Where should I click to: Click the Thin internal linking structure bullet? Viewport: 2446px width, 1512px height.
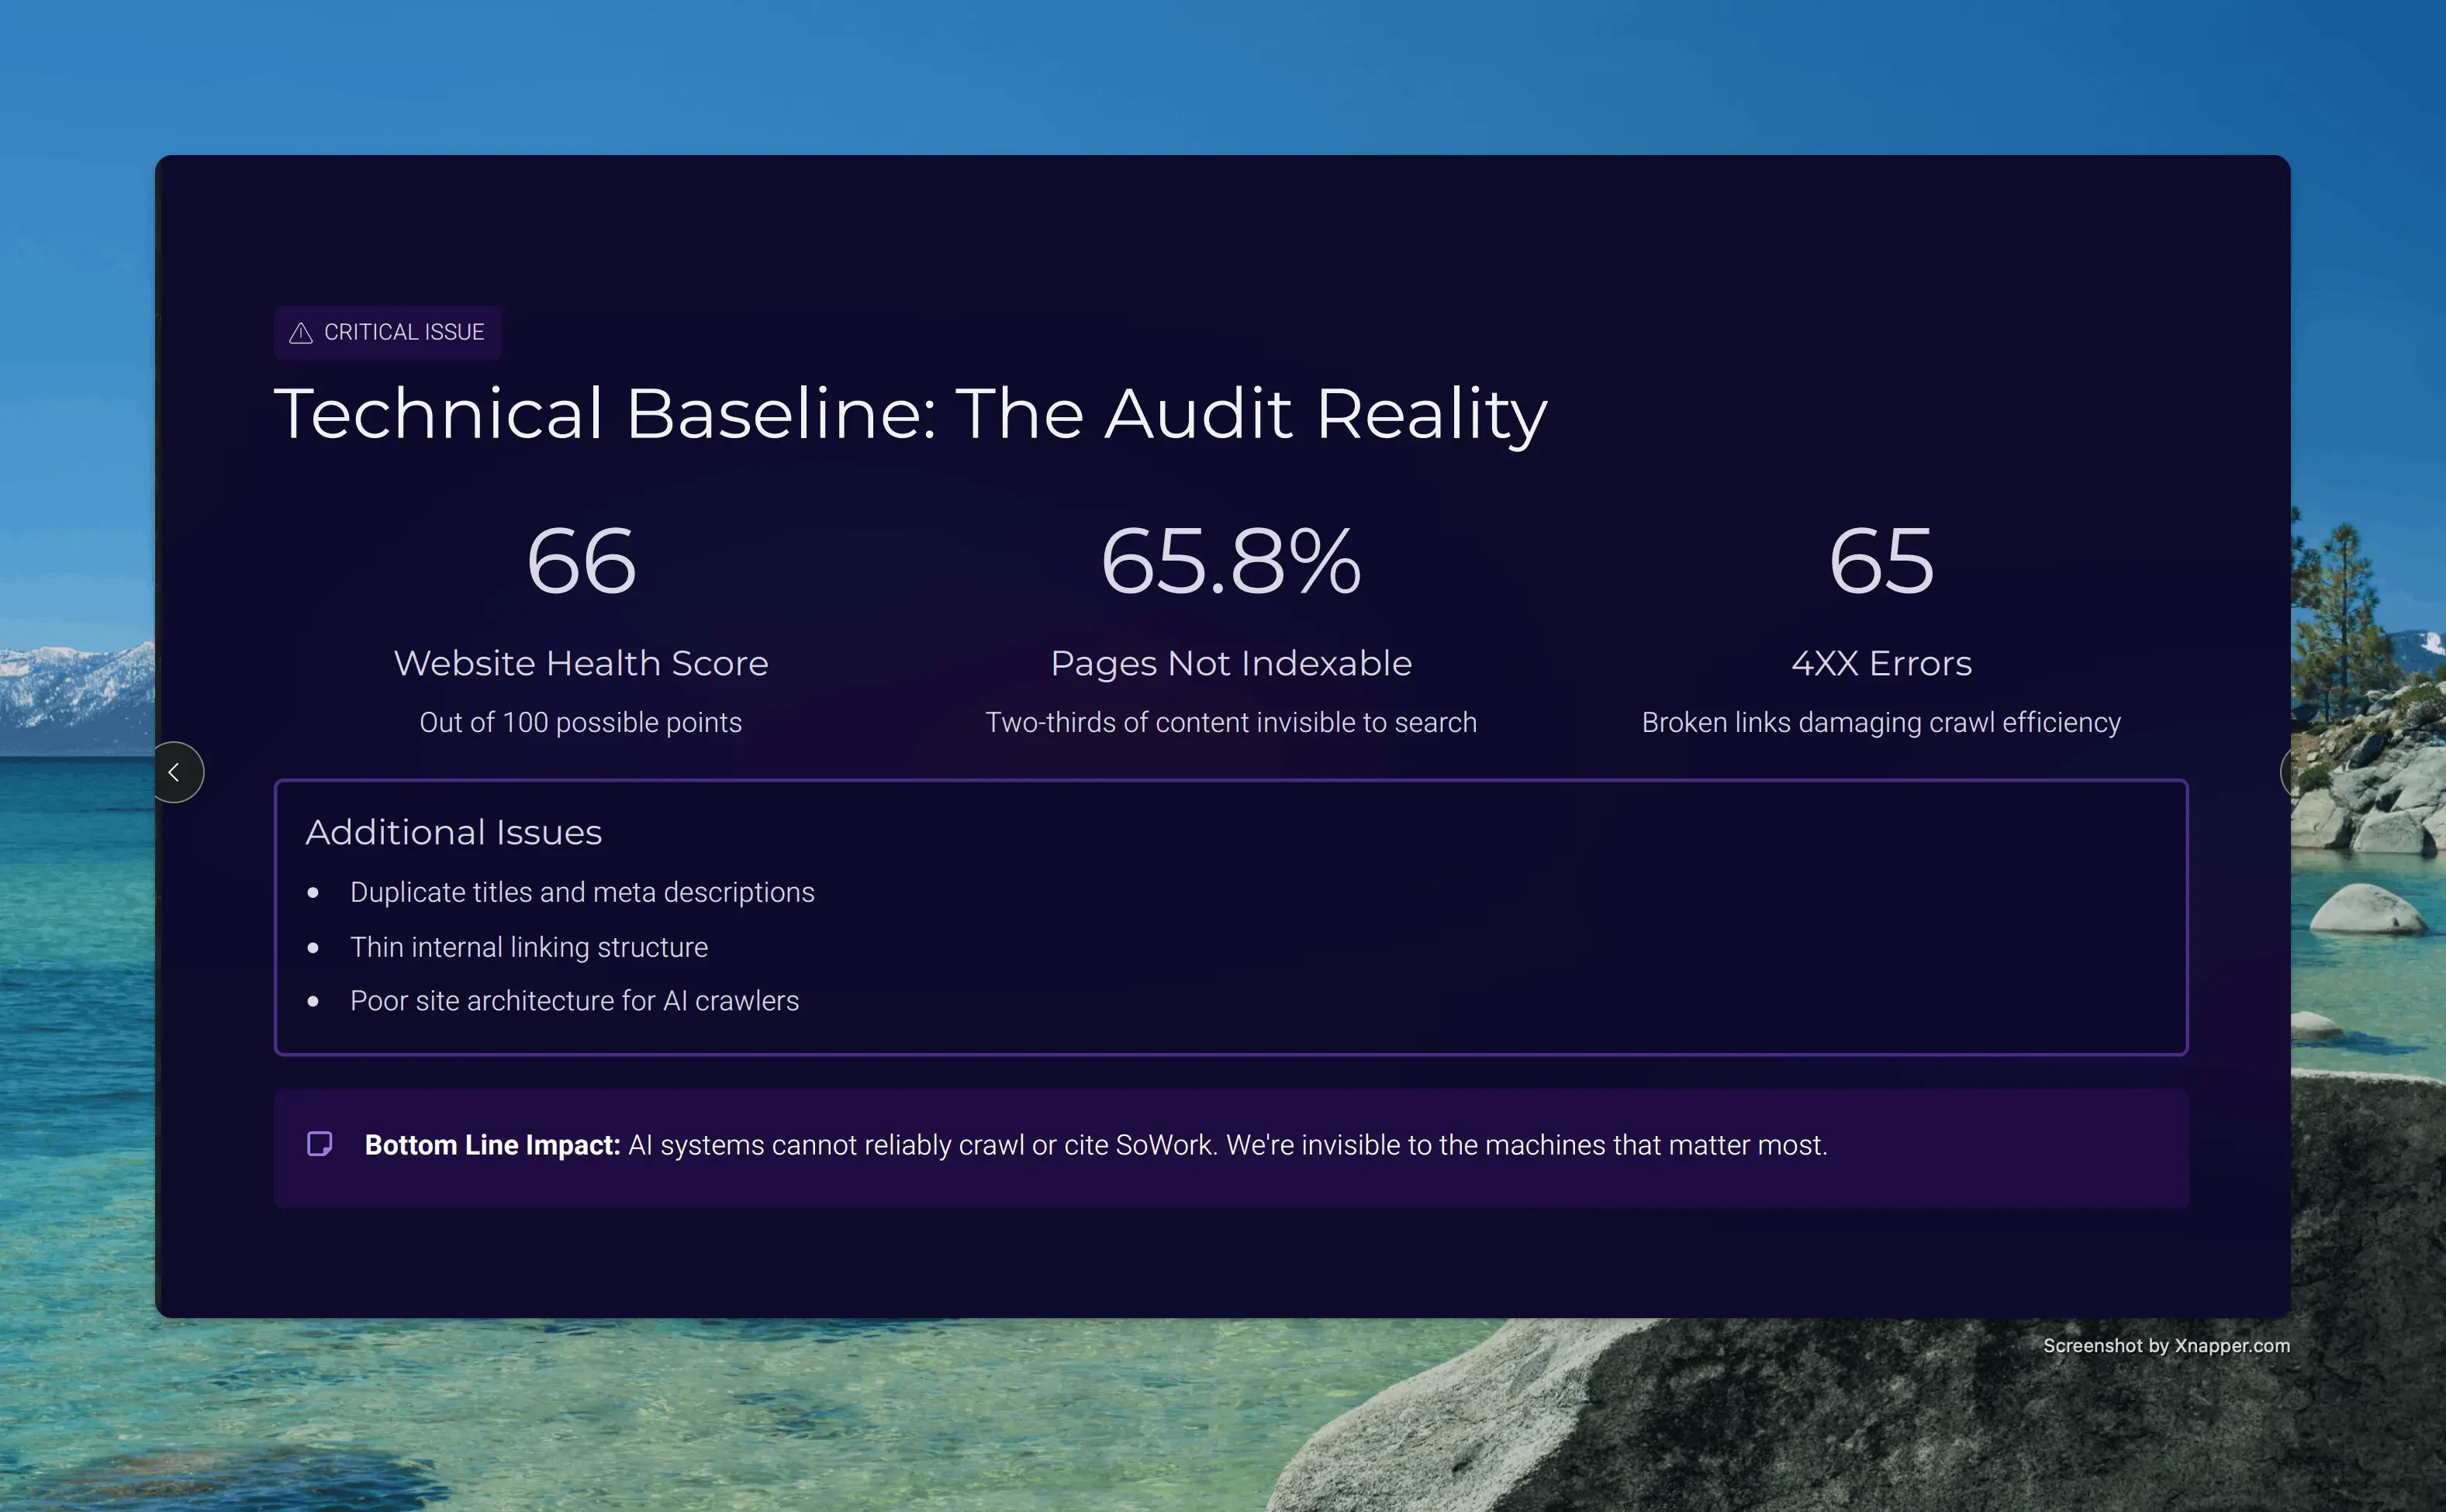(528, 947)
